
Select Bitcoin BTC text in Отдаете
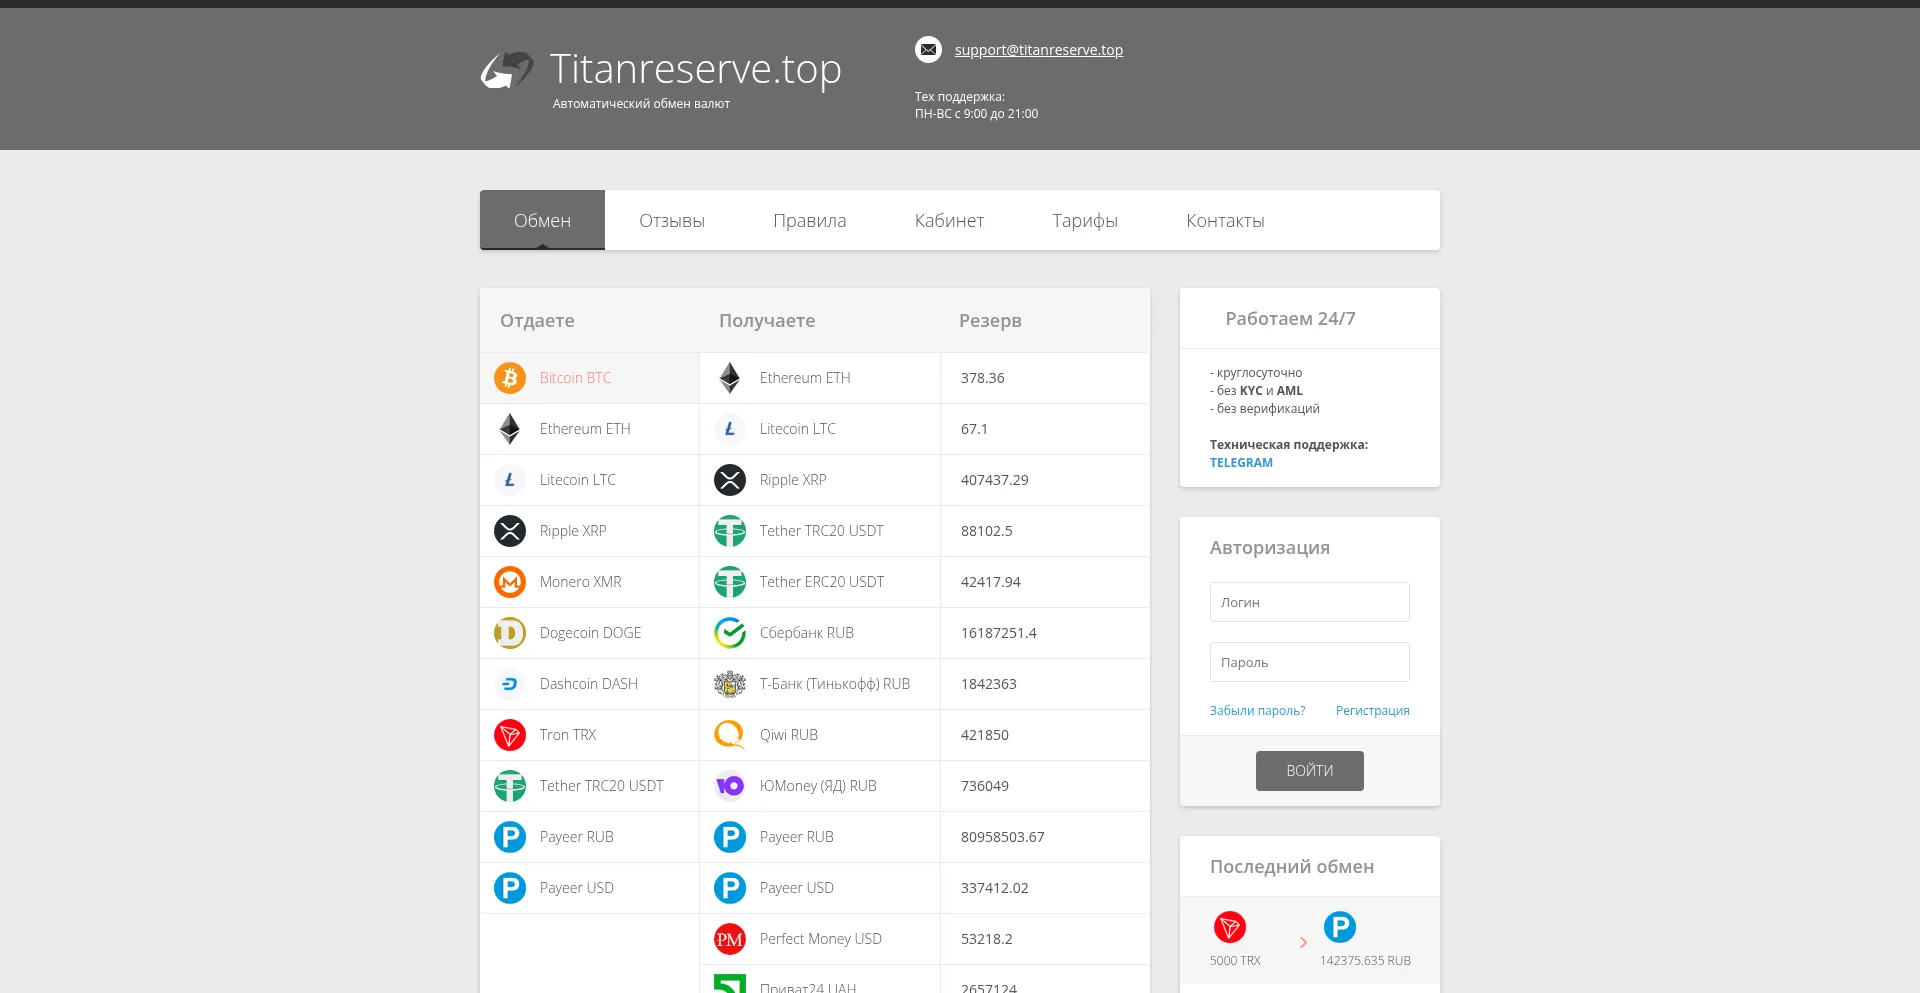point(575,378)
